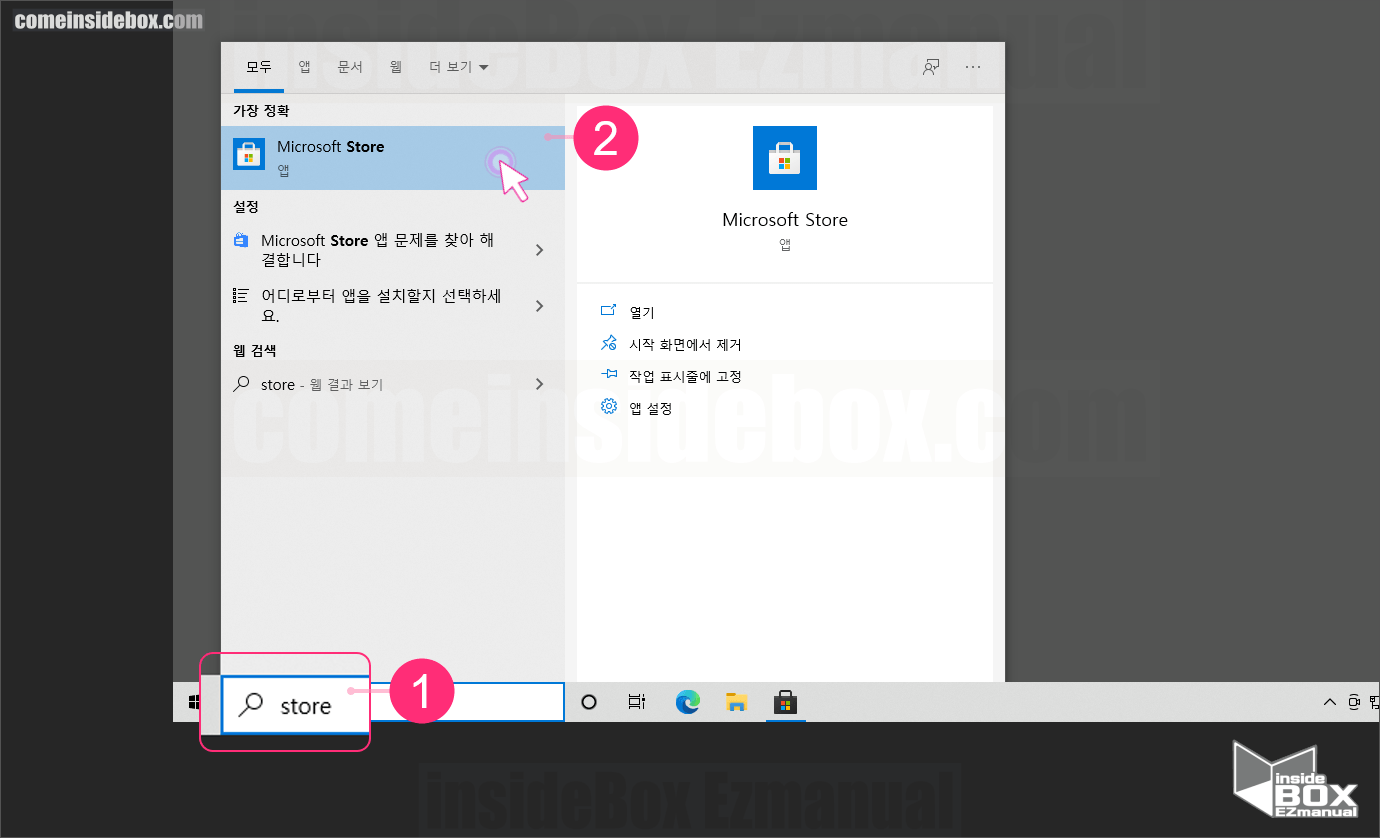Click the gear icon beside 앱 설정

click(608, 407)
